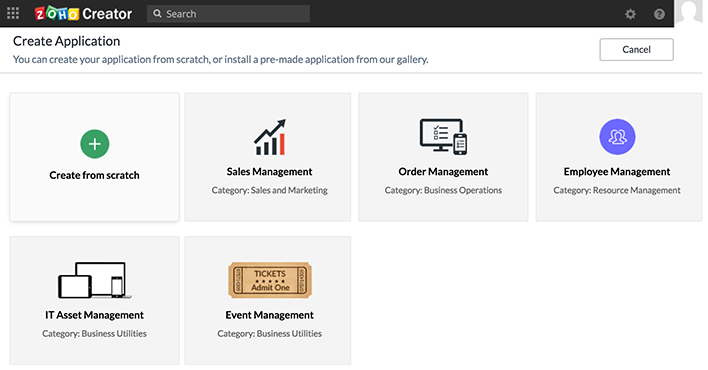Click the Cancel button
The width and height of the screenshot is (708, 370).
pos(636,50)
